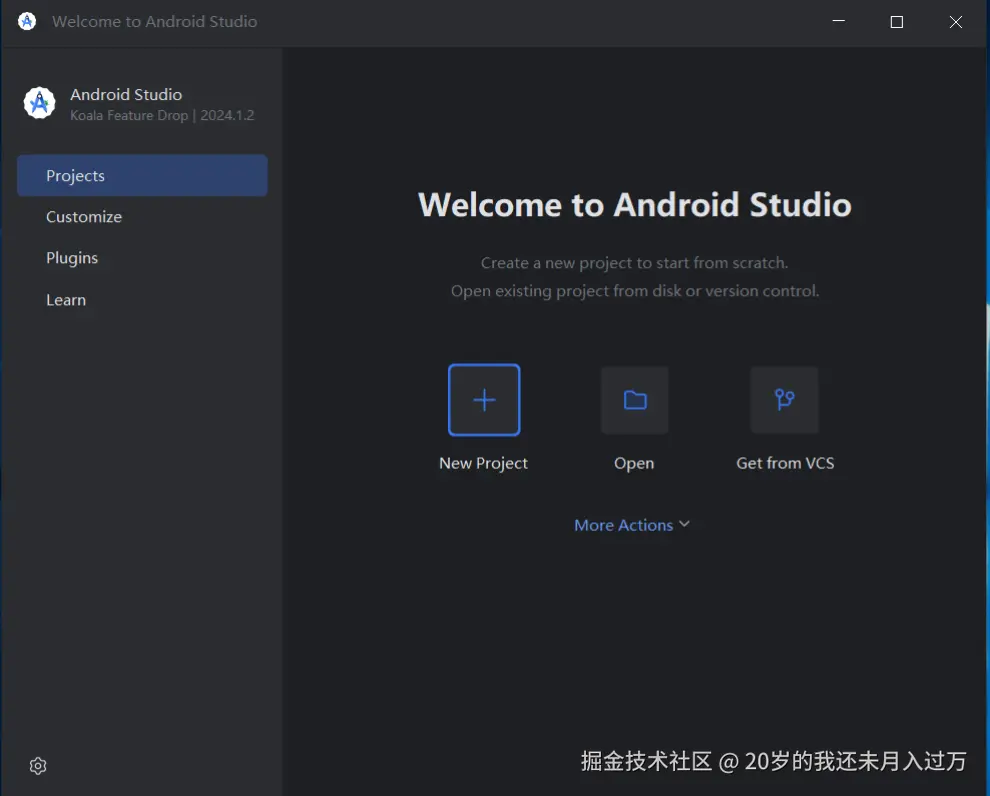Go to the Learn tab
Screen dimensions: 990x796
click(142, 300)
